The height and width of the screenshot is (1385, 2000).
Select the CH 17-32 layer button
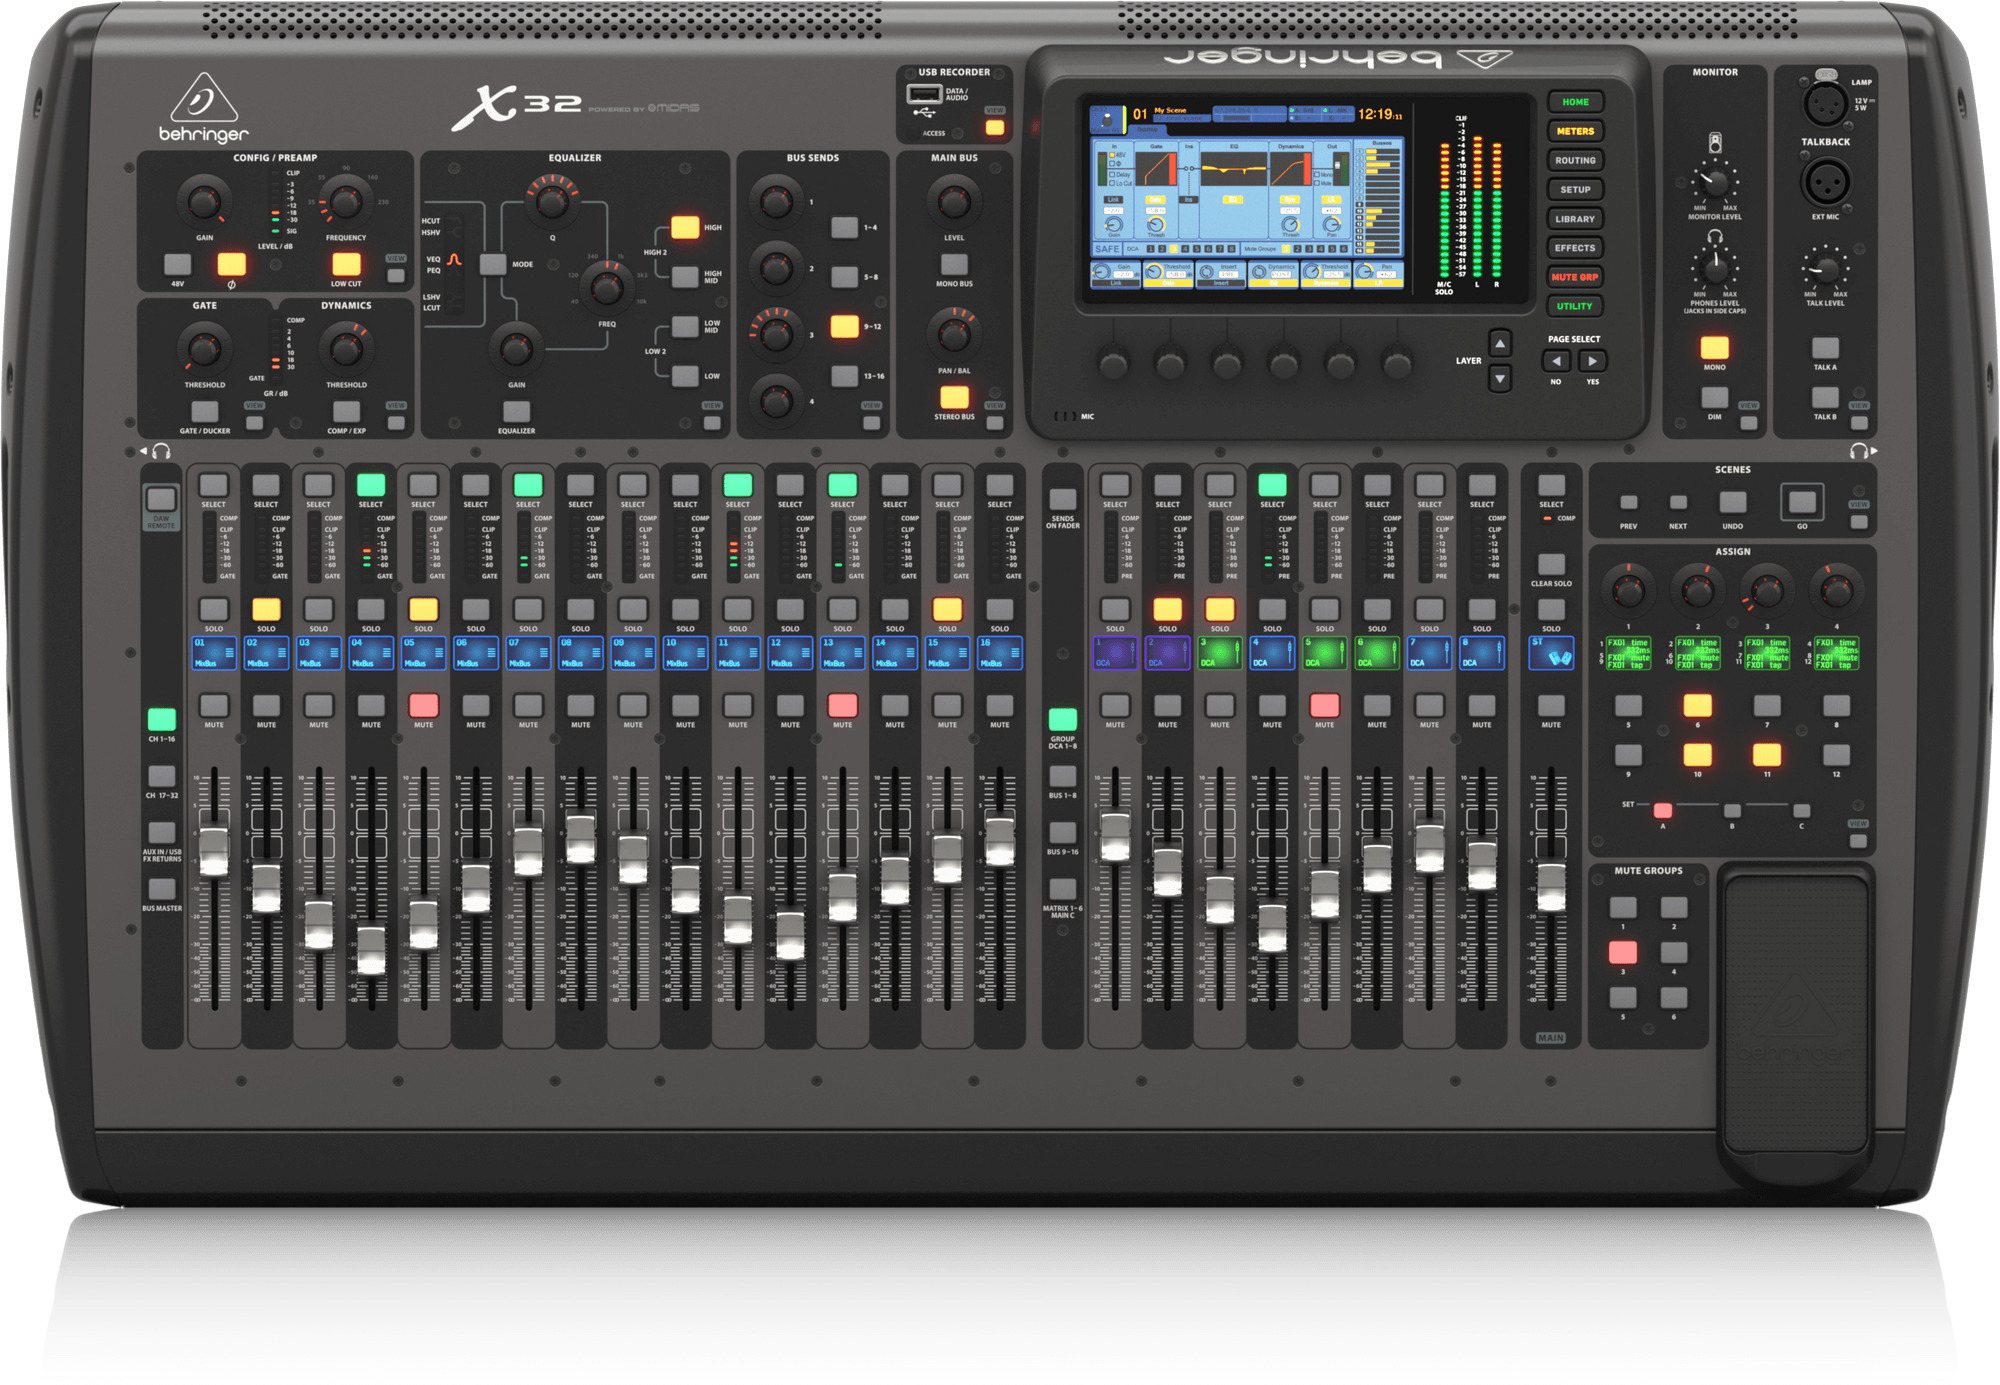(161, 776)
